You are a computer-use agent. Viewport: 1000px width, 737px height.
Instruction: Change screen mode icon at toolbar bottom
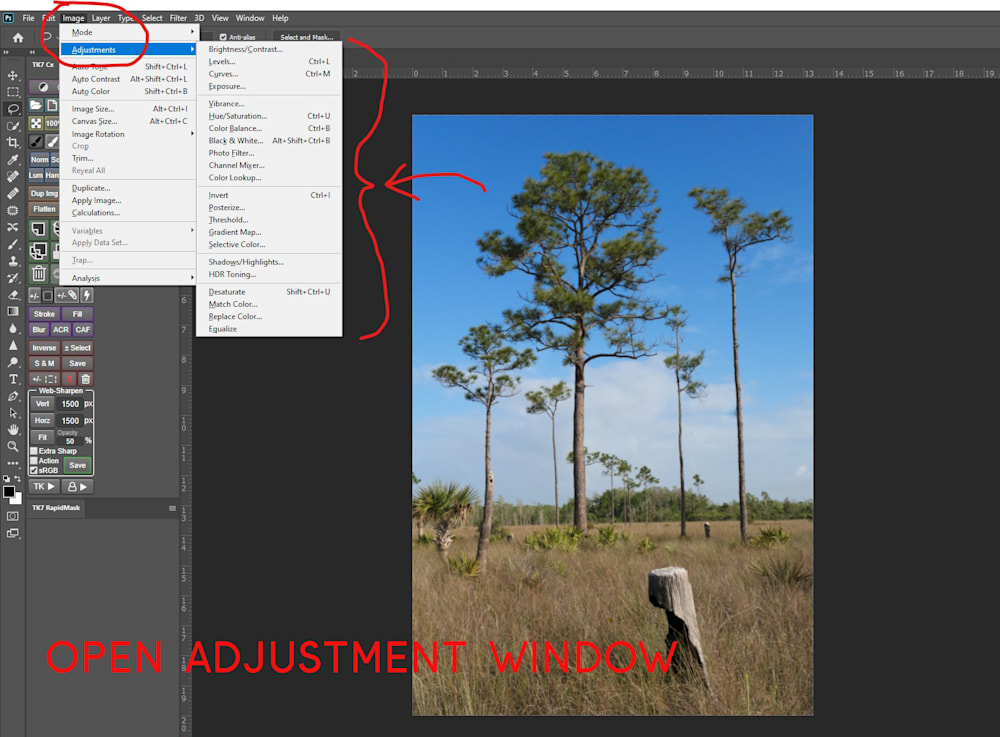click(13, 533)
